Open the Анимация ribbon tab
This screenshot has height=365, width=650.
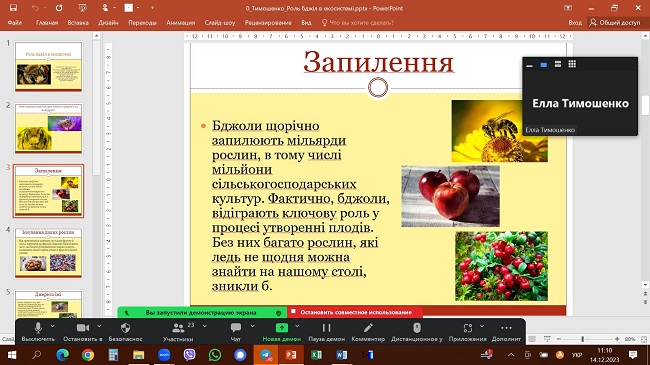[181, 23]
